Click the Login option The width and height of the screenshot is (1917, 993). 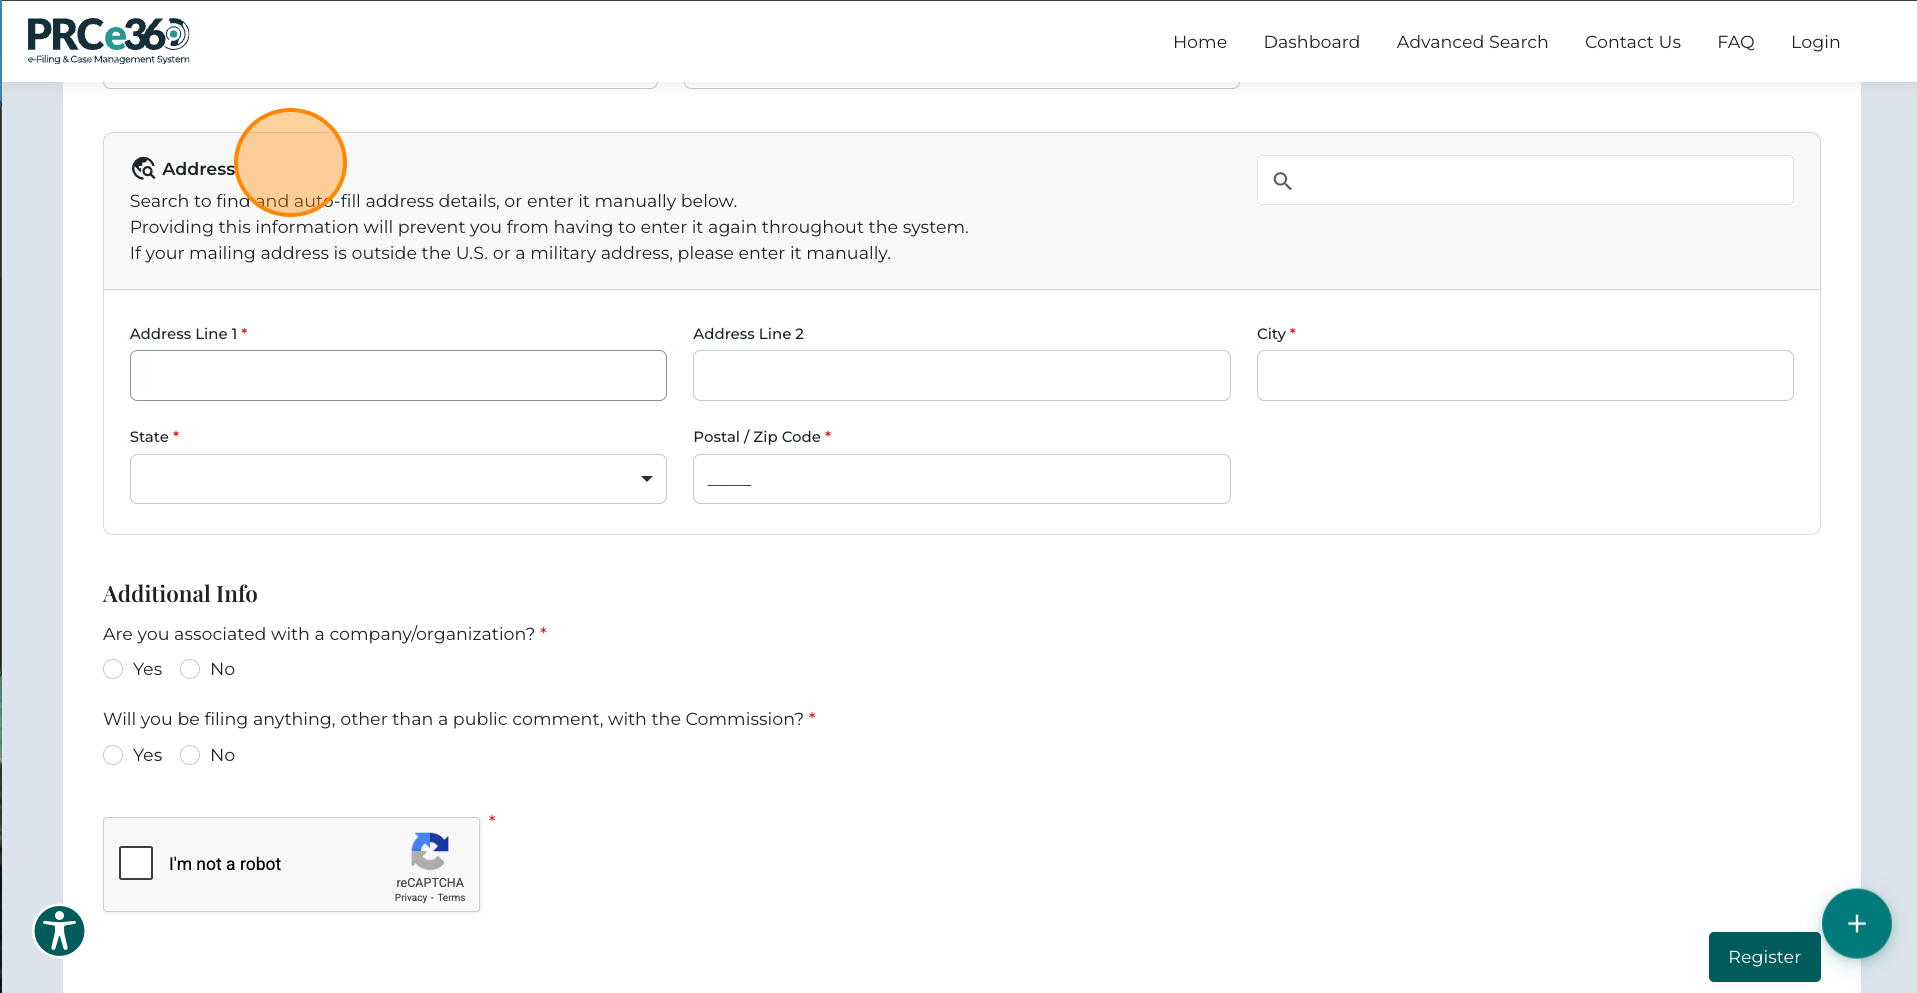[1815, 42]
